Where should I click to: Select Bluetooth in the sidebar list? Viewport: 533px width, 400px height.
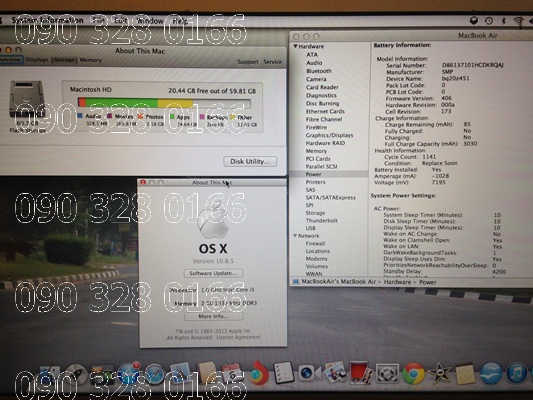click(x=319, y=71)
